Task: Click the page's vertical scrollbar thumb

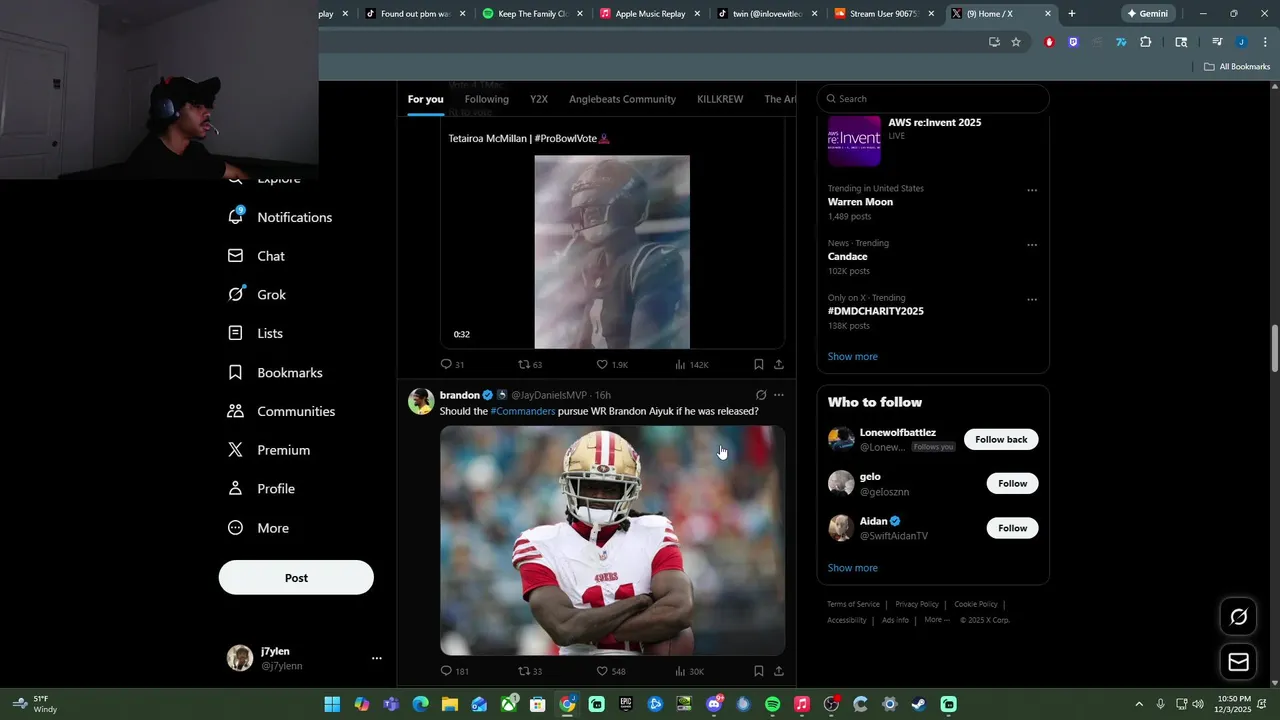Action: click(1274, 347)
